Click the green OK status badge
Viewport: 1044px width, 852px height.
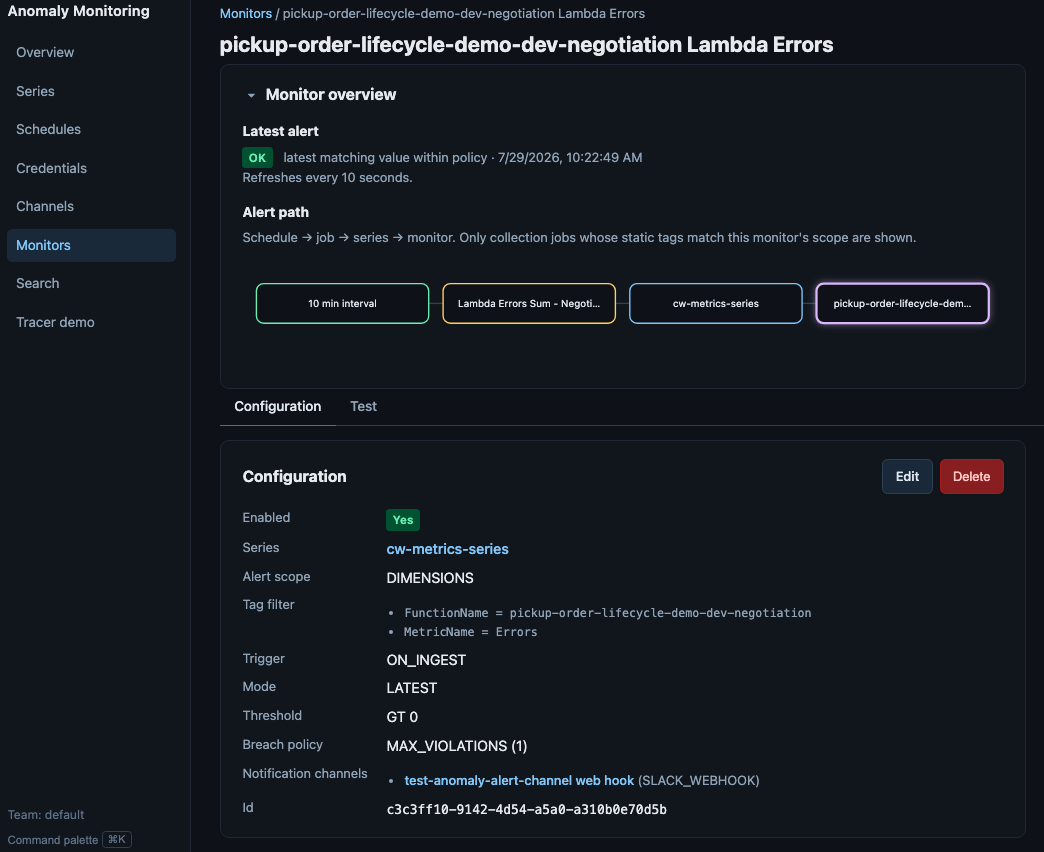click(257, 158)
